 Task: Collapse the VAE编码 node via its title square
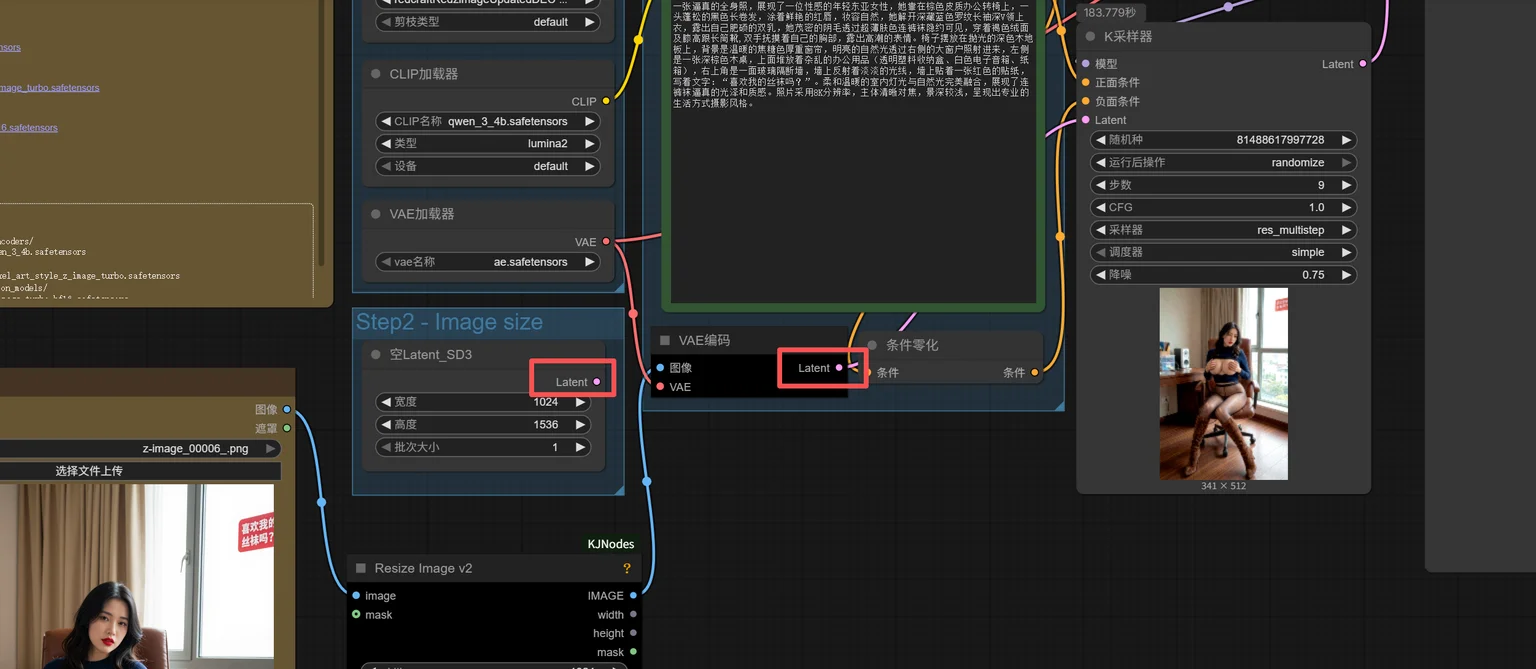[x=665, y=341]
